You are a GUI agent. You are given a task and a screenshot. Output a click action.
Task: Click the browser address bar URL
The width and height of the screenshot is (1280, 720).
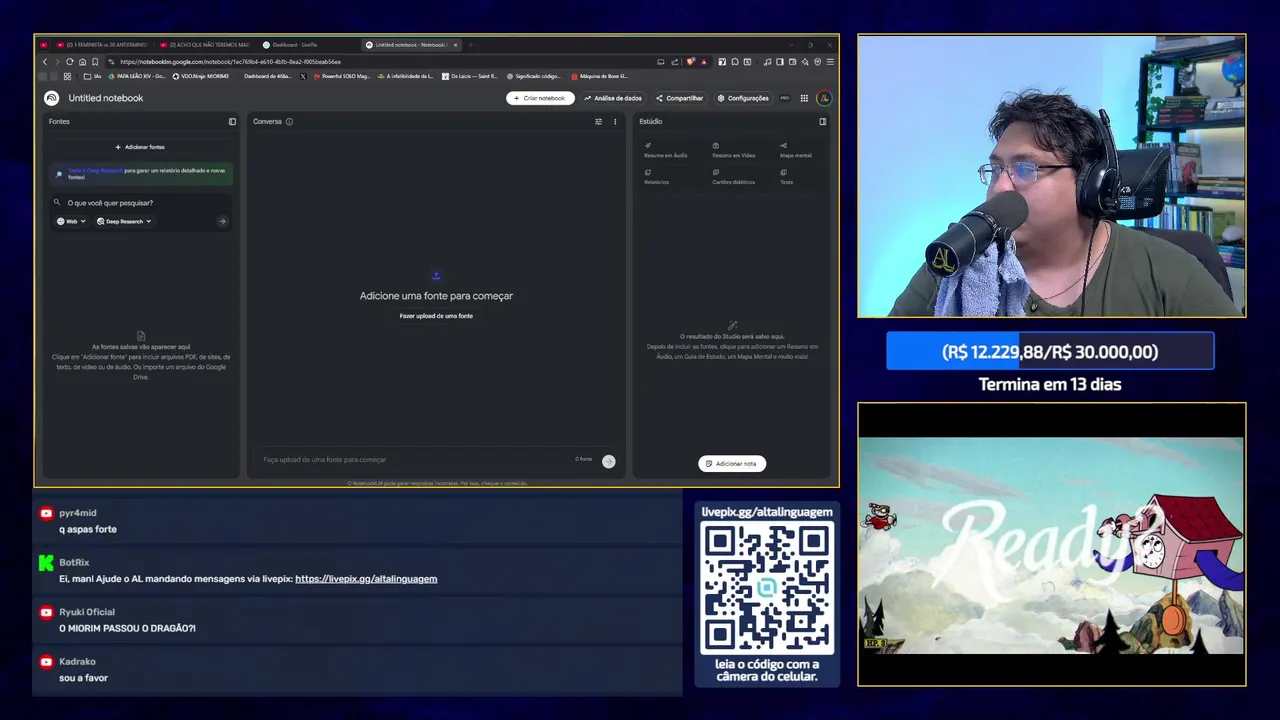[x=230, y=62]
